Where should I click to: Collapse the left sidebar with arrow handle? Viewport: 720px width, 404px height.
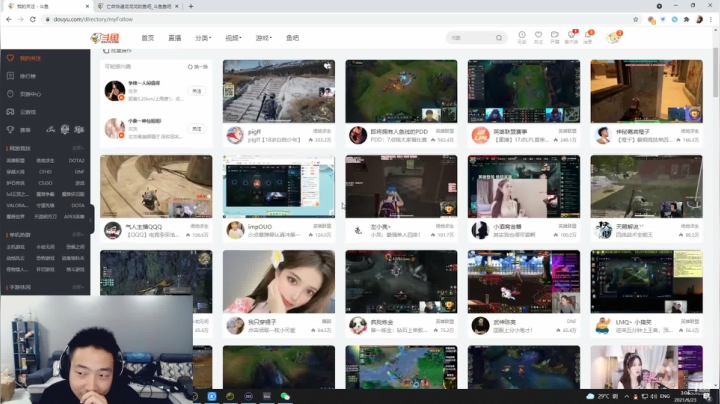click(x=91, y=219)
